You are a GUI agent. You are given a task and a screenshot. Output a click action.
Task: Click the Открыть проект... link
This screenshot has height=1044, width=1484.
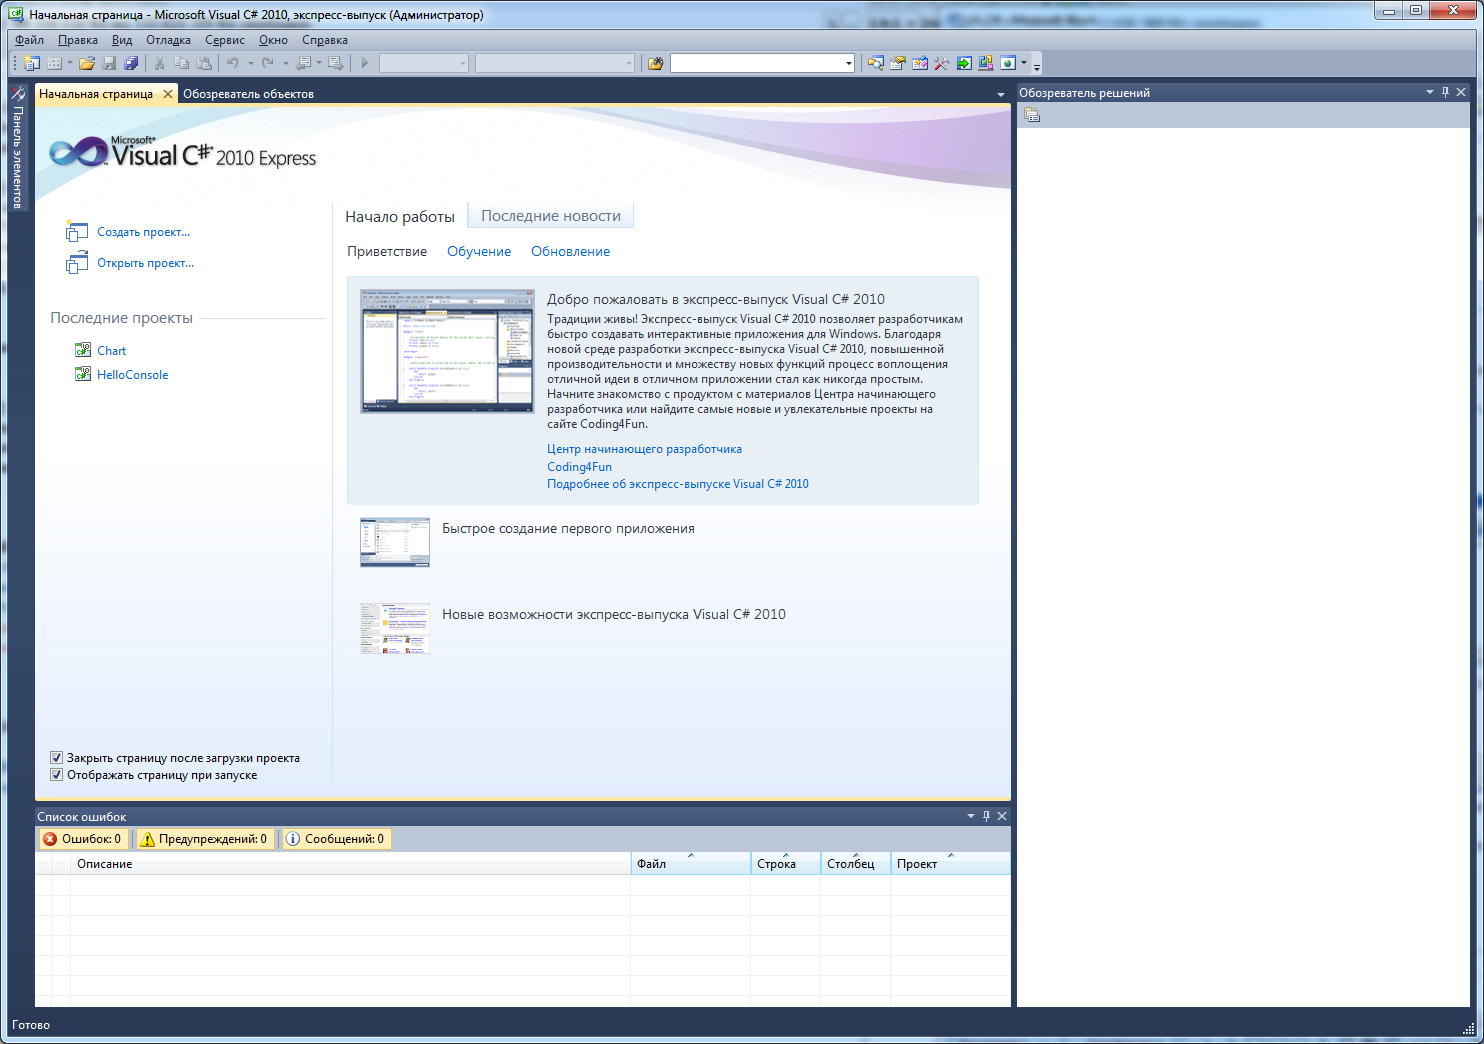[x=145, y=263]
